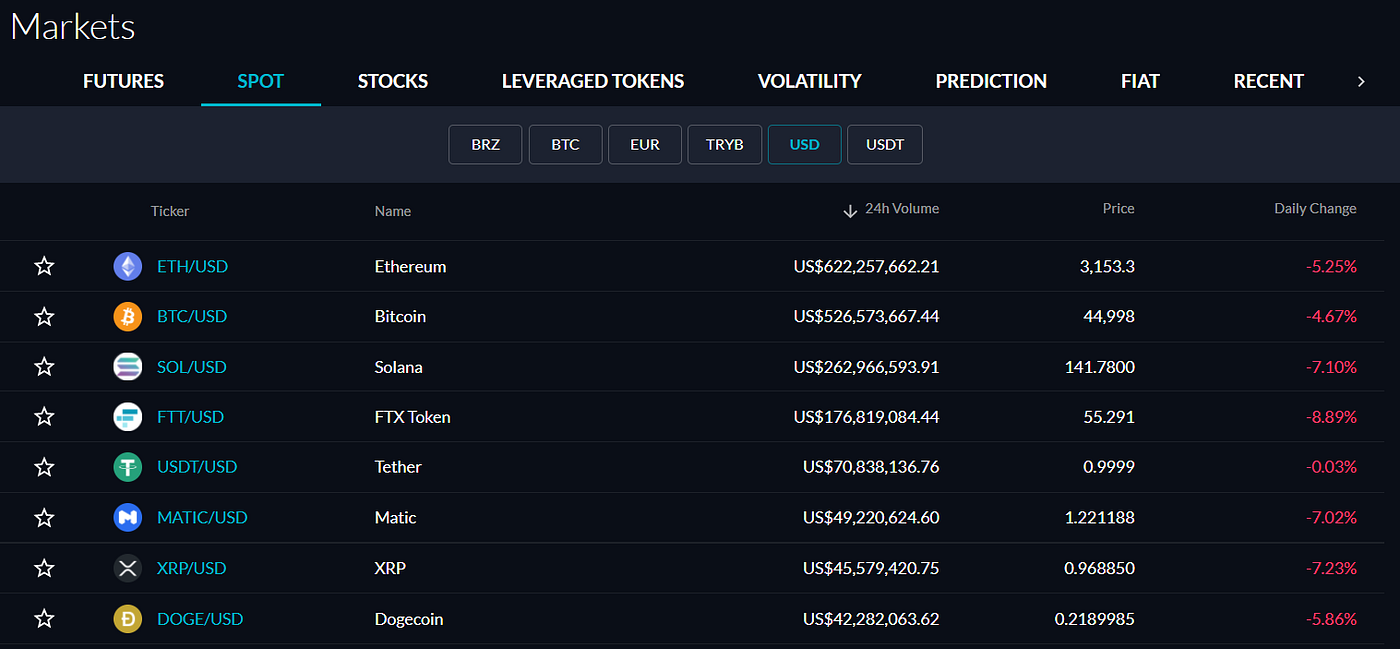Screen dimensions: 1400x649
Task: Filter markets by EUR quote currency
Action: coord(645,144)
